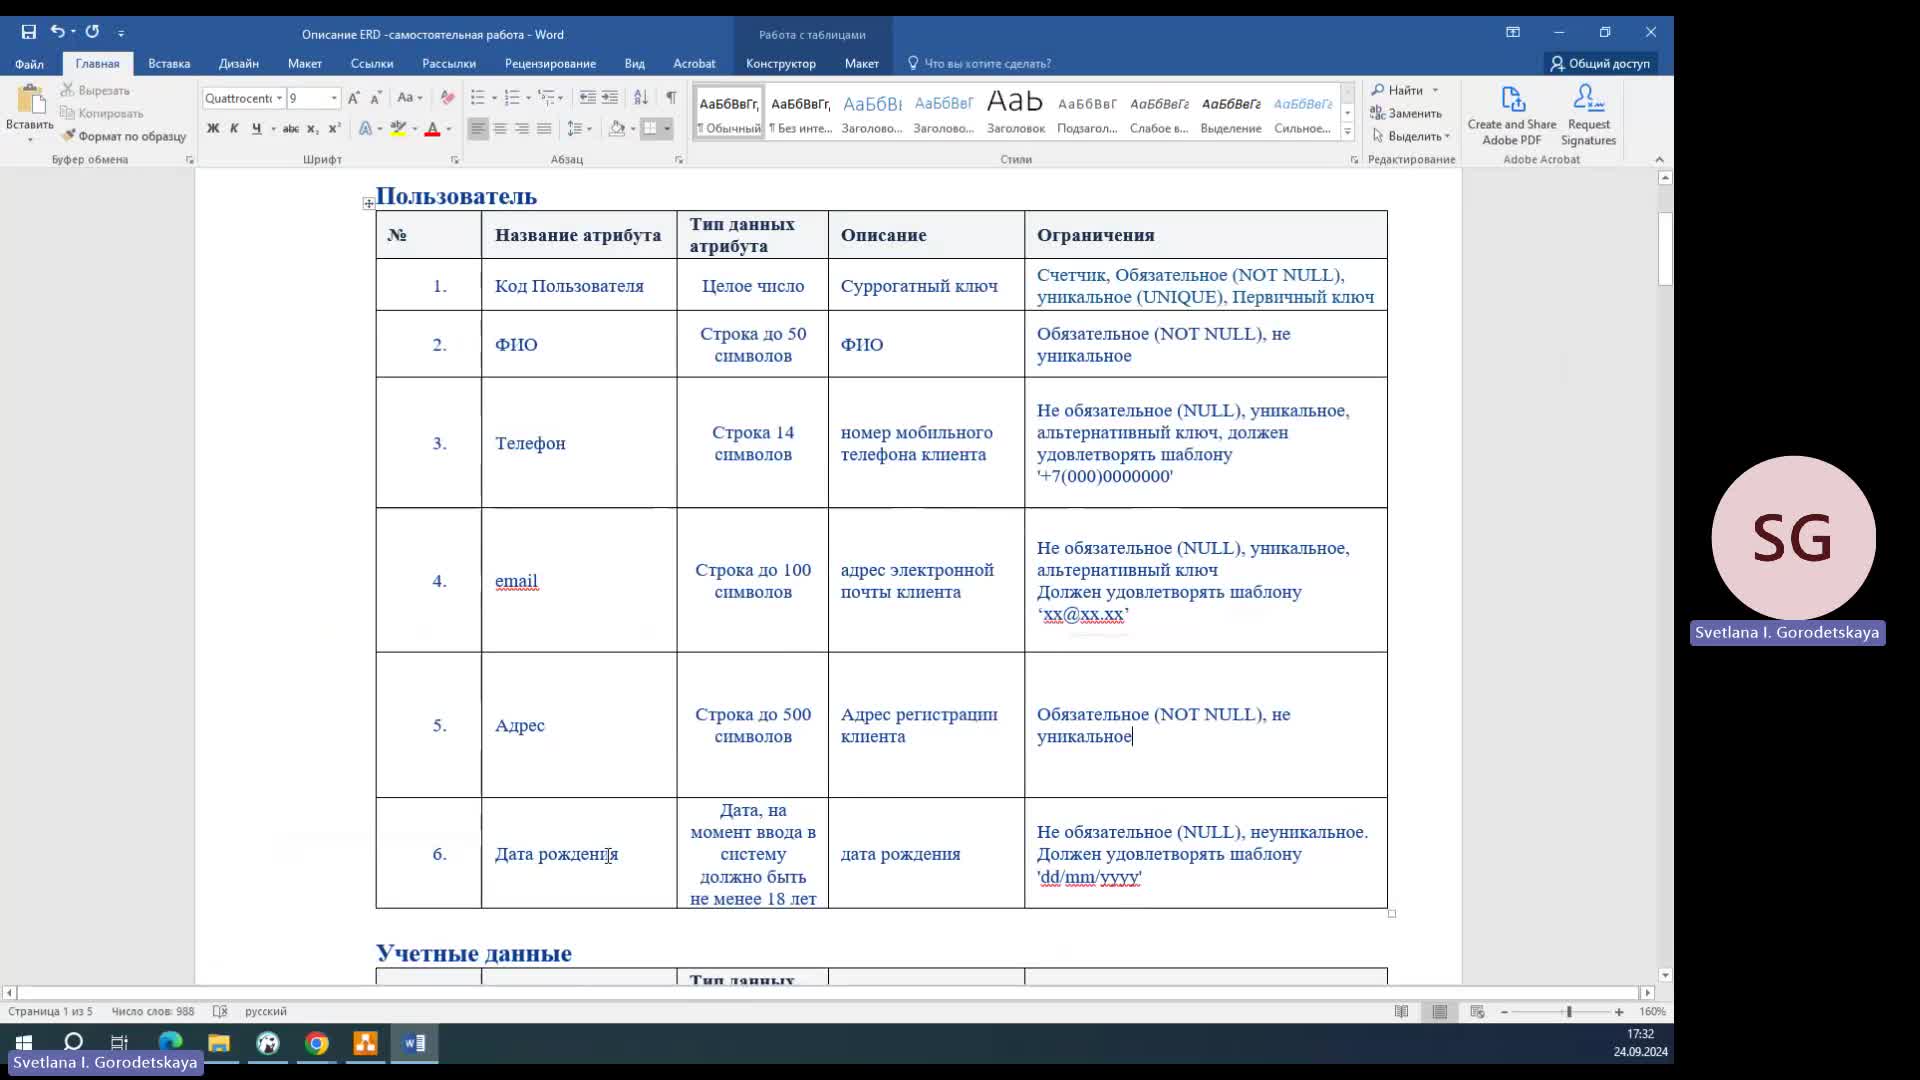Toggle underline (Ч) formatting
1920x1080 pixels.
(257, 128)
